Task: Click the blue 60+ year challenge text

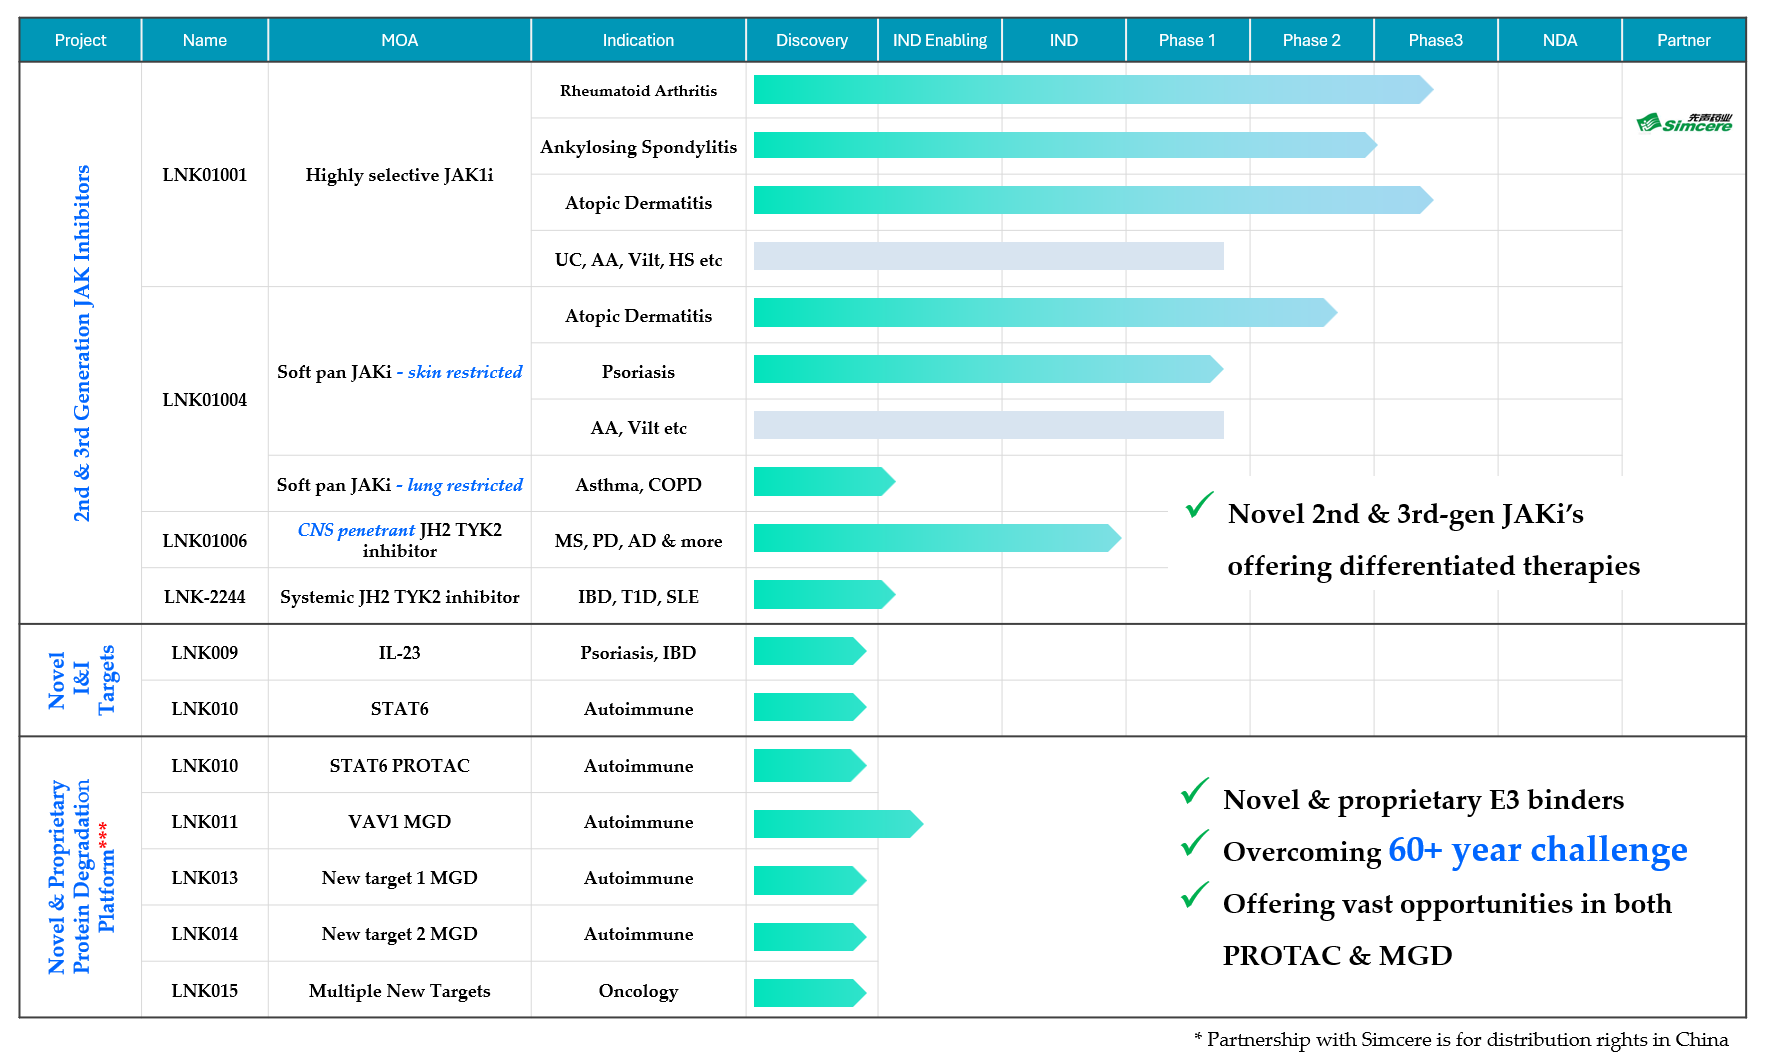Action: pyautogui.click(x=1537, y=850)
